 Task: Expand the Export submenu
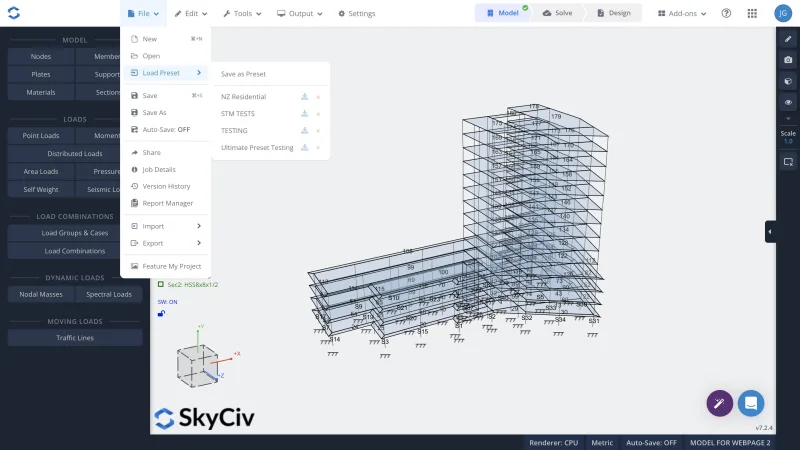click(x=166, y=243)
